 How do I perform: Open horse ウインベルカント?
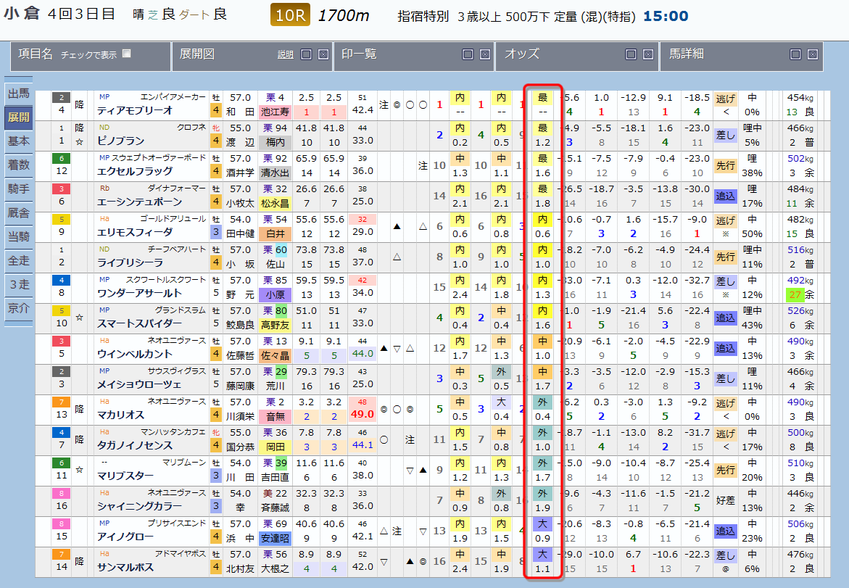(135, 354)
